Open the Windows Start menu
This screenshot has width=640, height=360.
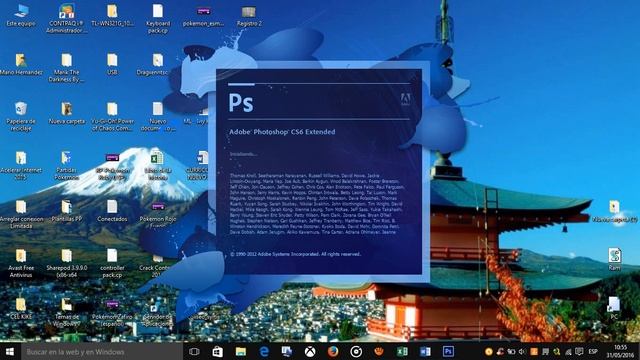pos(10,351)
